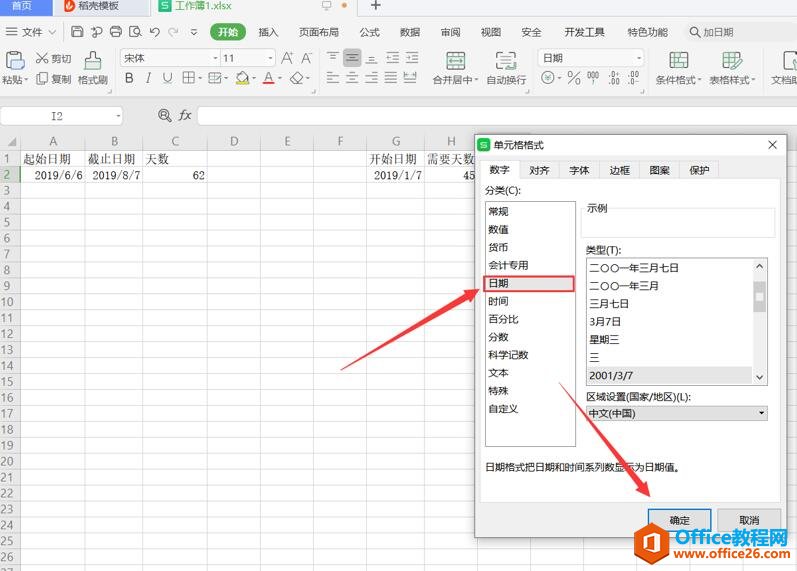Activate the 格式刷 format painter
The height and width of the screenshot is (571, 797).
93,68
